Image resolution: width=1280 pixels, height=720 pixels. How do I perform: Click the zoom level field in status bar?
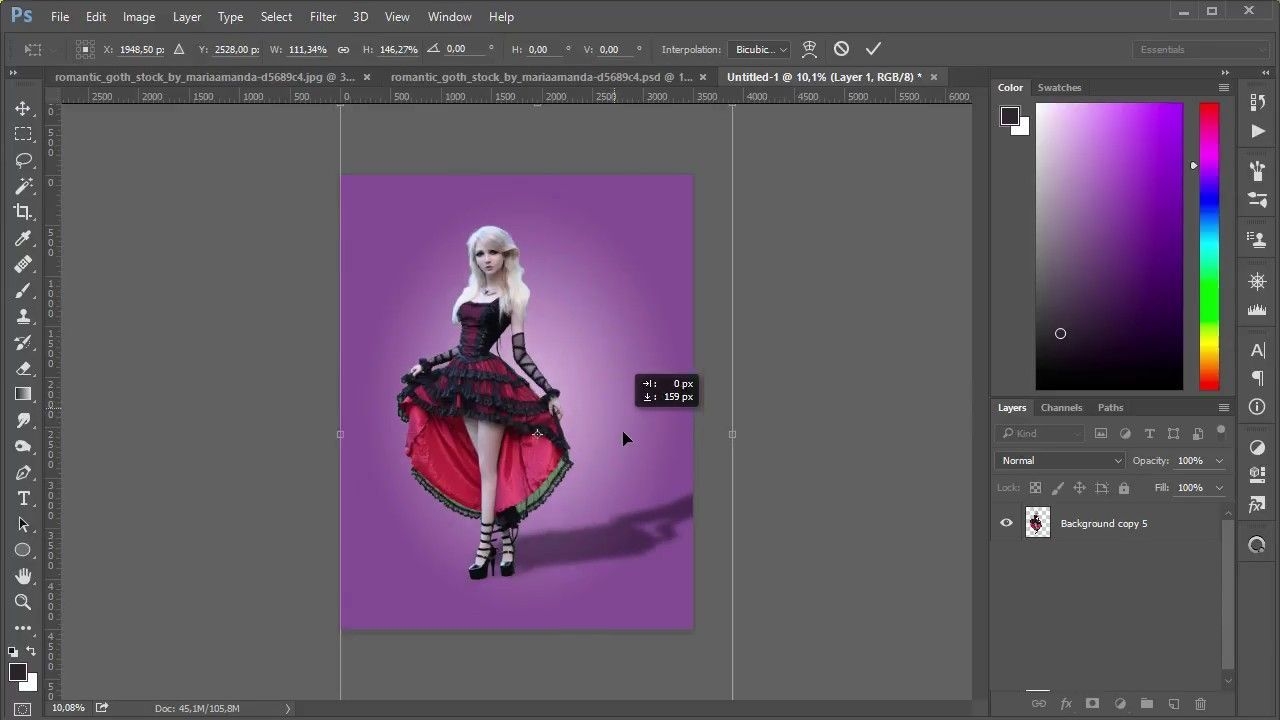click(x=68, y=708)
